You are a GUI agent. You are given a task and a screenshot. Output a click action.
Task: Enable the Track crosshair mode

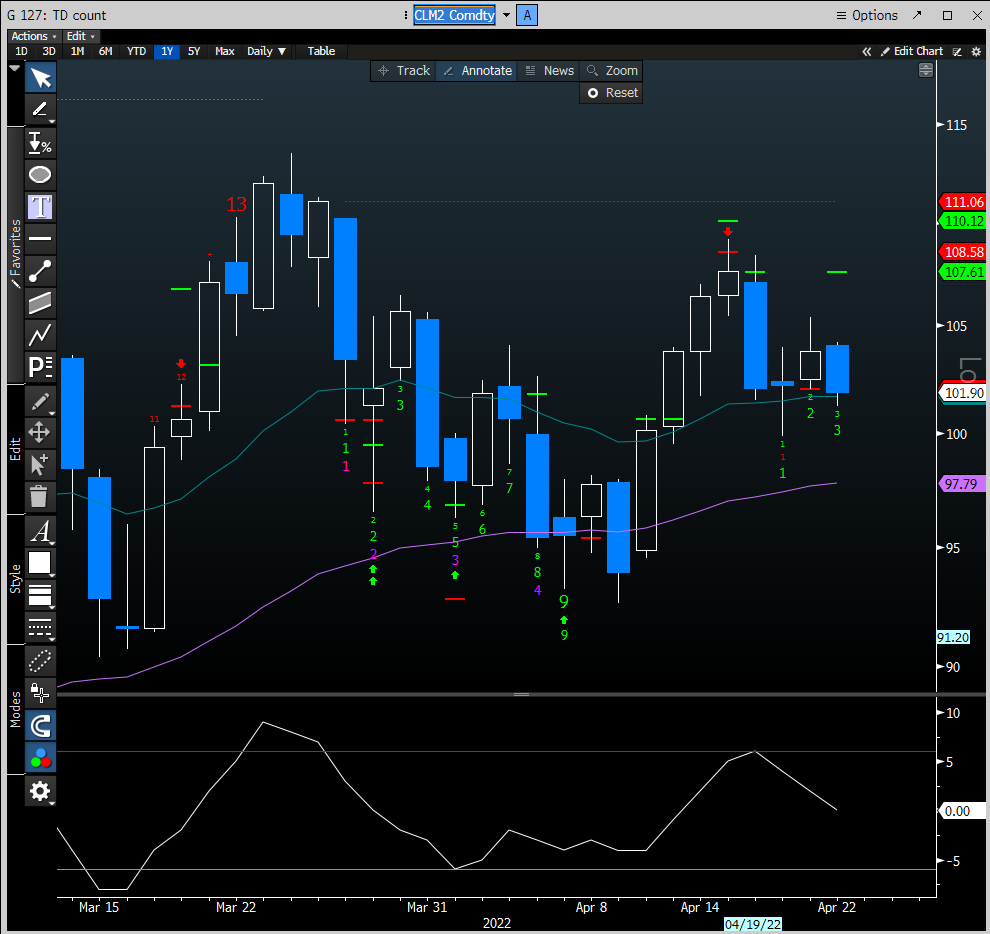pyautogui.click(x=404, y=71)
